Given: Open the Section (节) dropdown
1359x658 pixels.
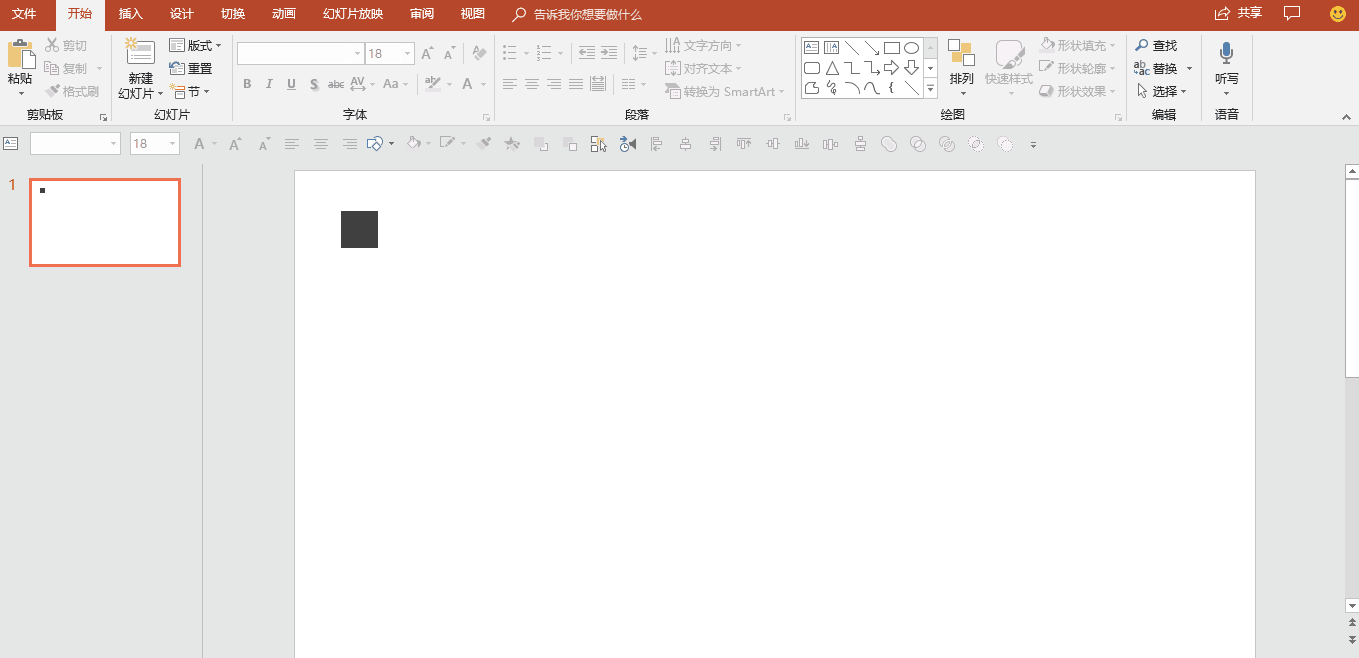Looking at the screenshot, I should [190, 91].
